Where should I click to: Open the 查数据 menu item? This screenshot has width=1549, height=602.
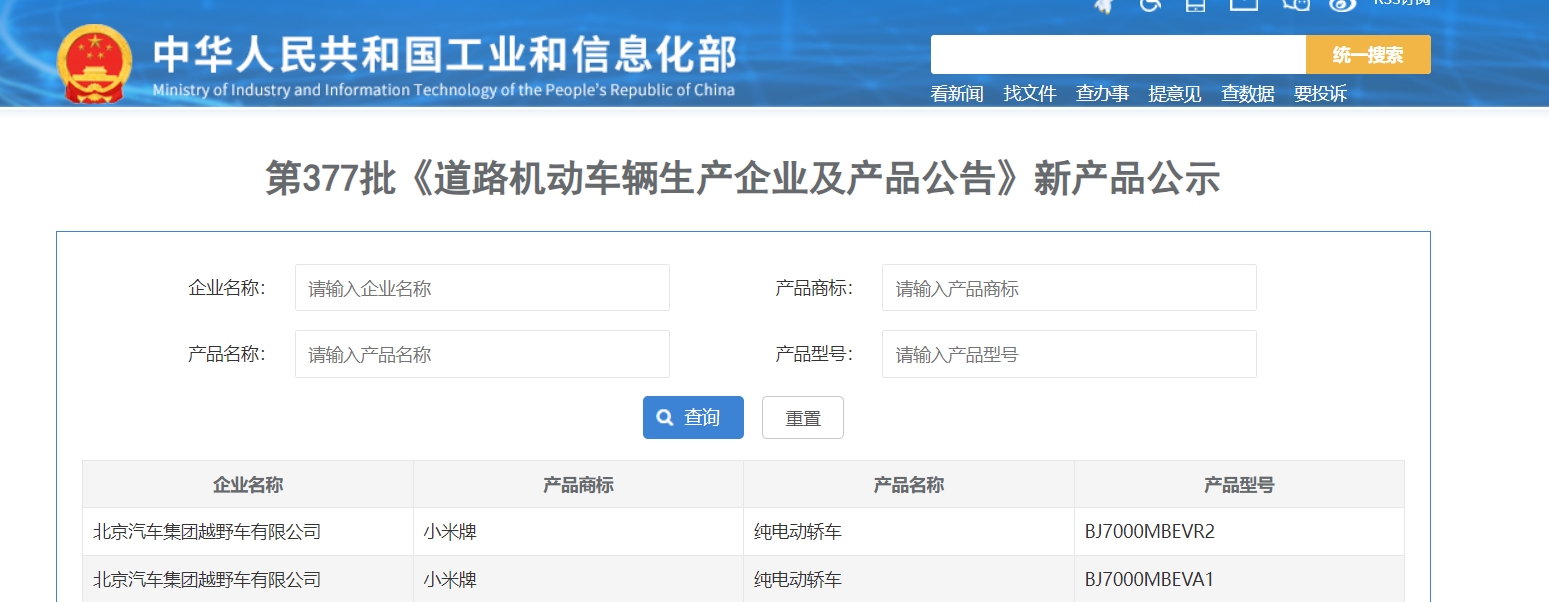tap(1247, 94)
